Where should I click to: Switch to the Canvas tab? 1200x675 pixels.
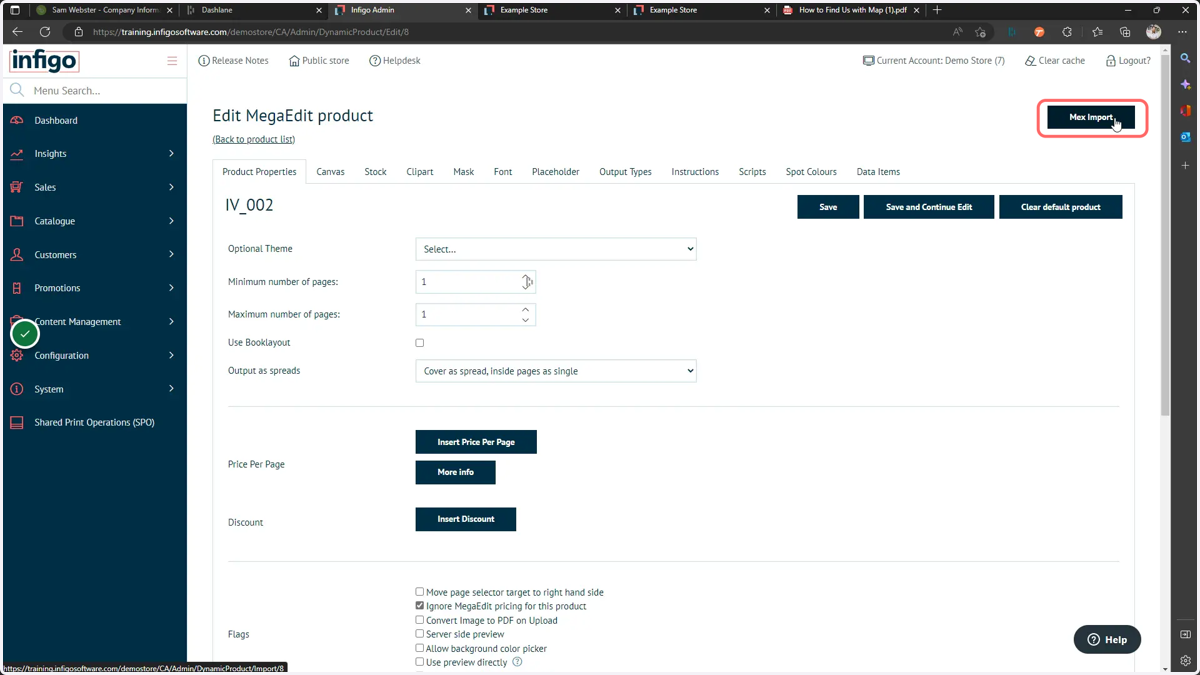(x=330, y=172)
